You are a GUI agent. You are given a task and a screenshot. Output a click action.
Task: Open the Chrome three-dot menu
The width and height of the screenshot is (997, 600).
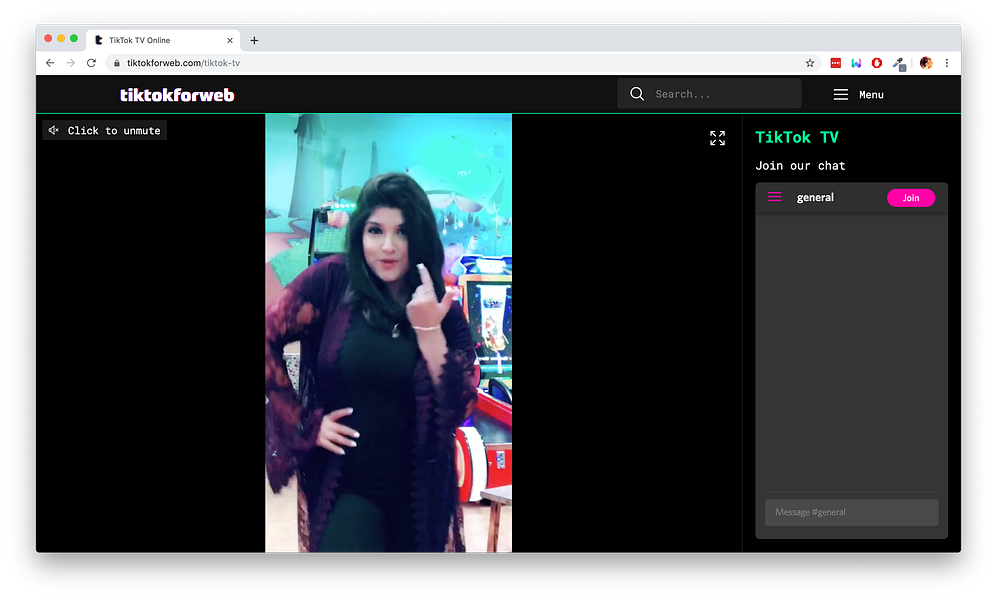point(947,62)
